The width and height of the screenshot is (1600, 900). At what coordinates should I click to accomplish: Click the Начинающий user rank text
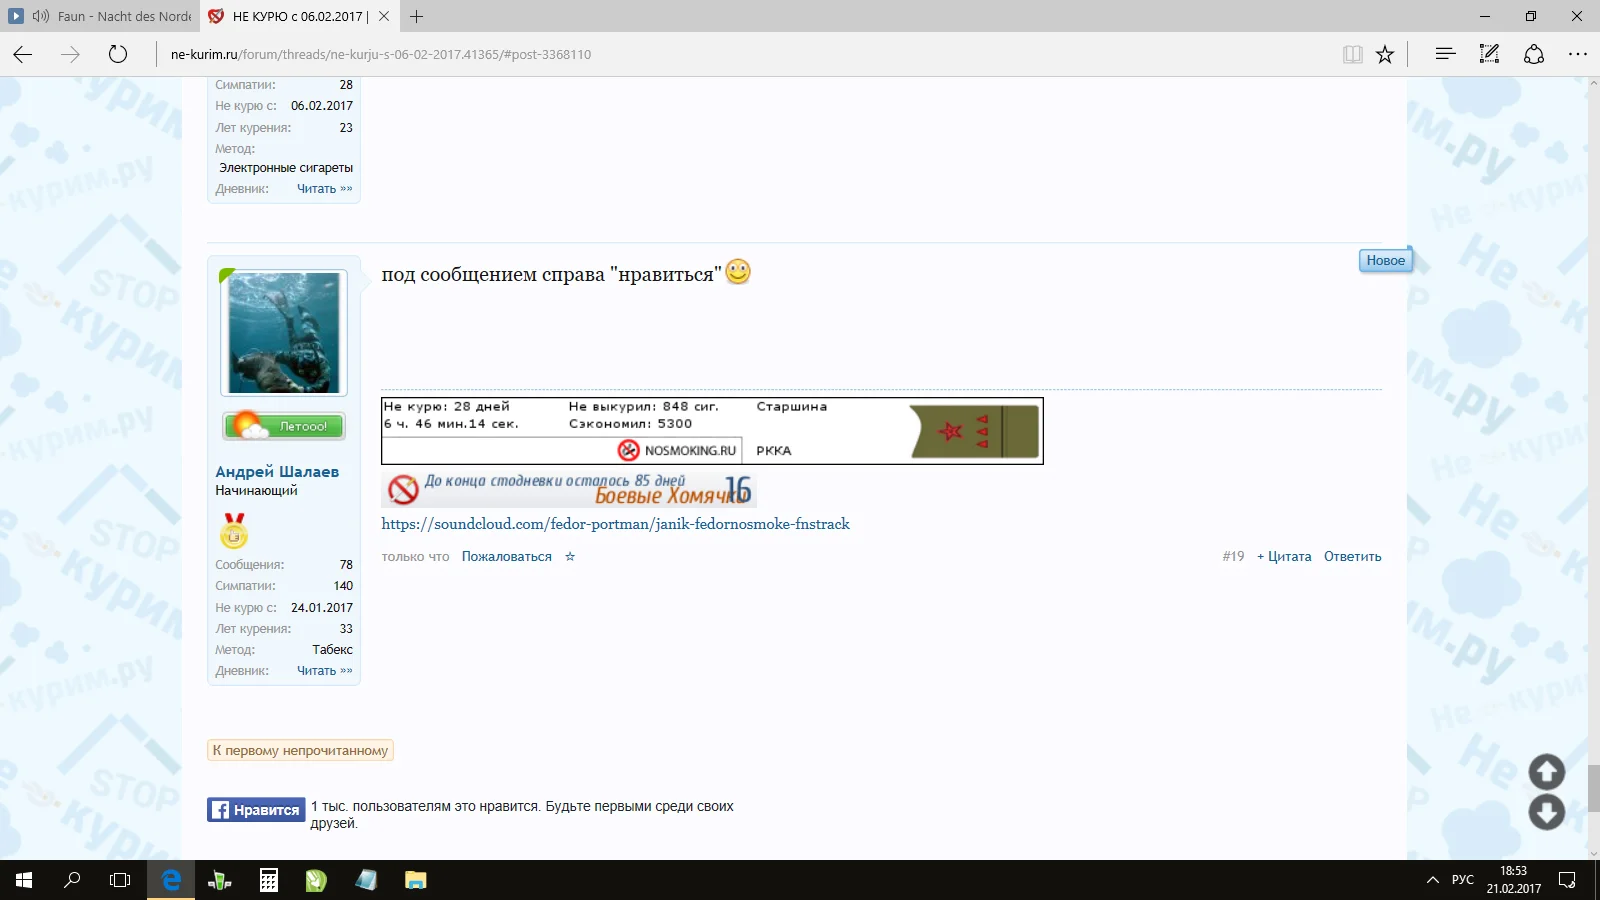tap(256, 491)
